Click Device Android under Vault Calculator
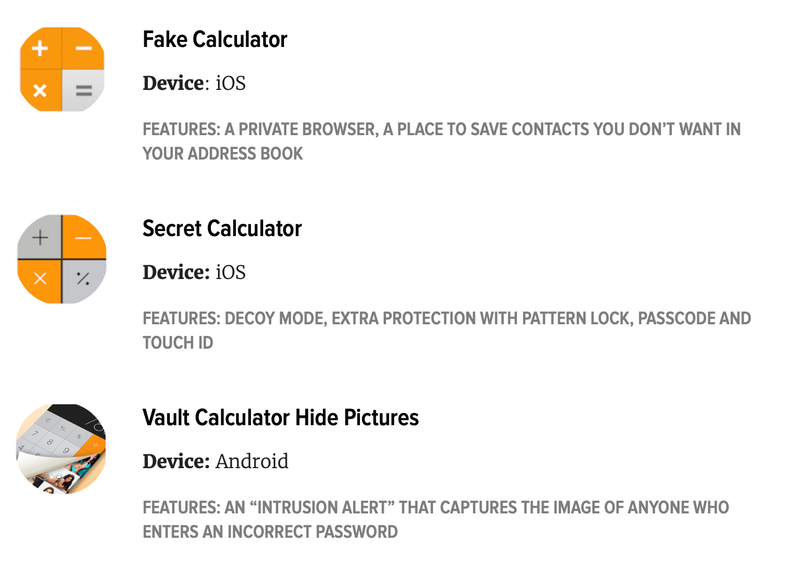 click(215, 461)
